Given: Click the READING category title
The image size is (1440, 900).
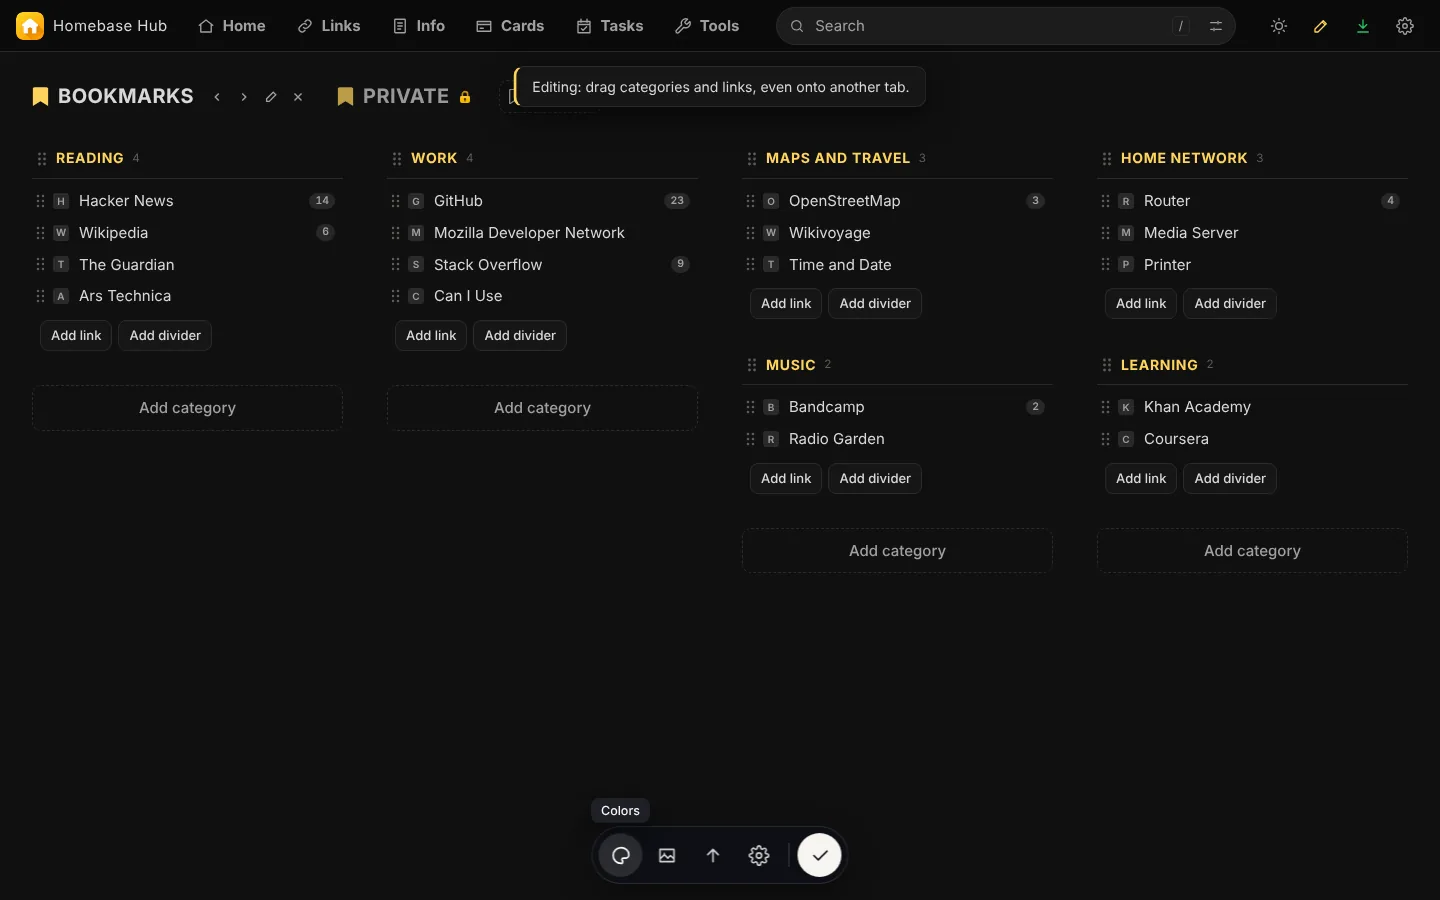Looking at the screenshot, I should (x=90, y=158).
